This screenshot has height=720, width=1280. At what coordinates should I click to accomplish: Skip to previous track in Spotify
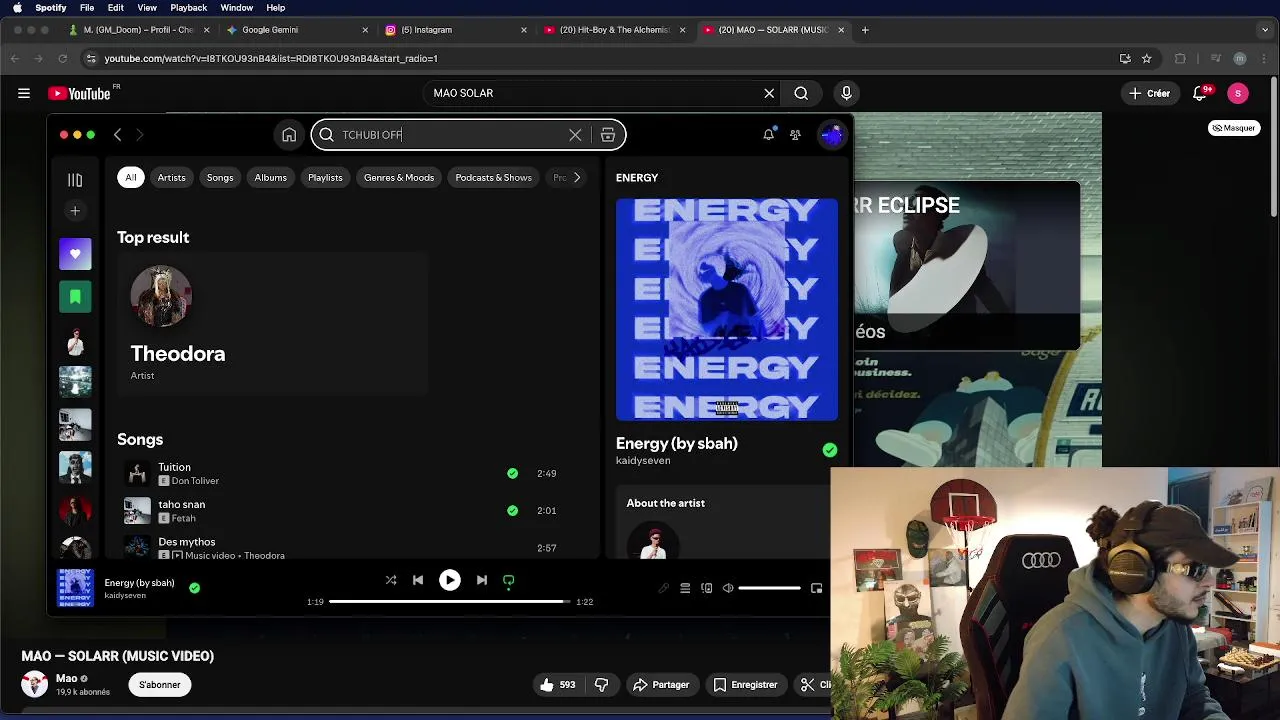pos(418,580)
